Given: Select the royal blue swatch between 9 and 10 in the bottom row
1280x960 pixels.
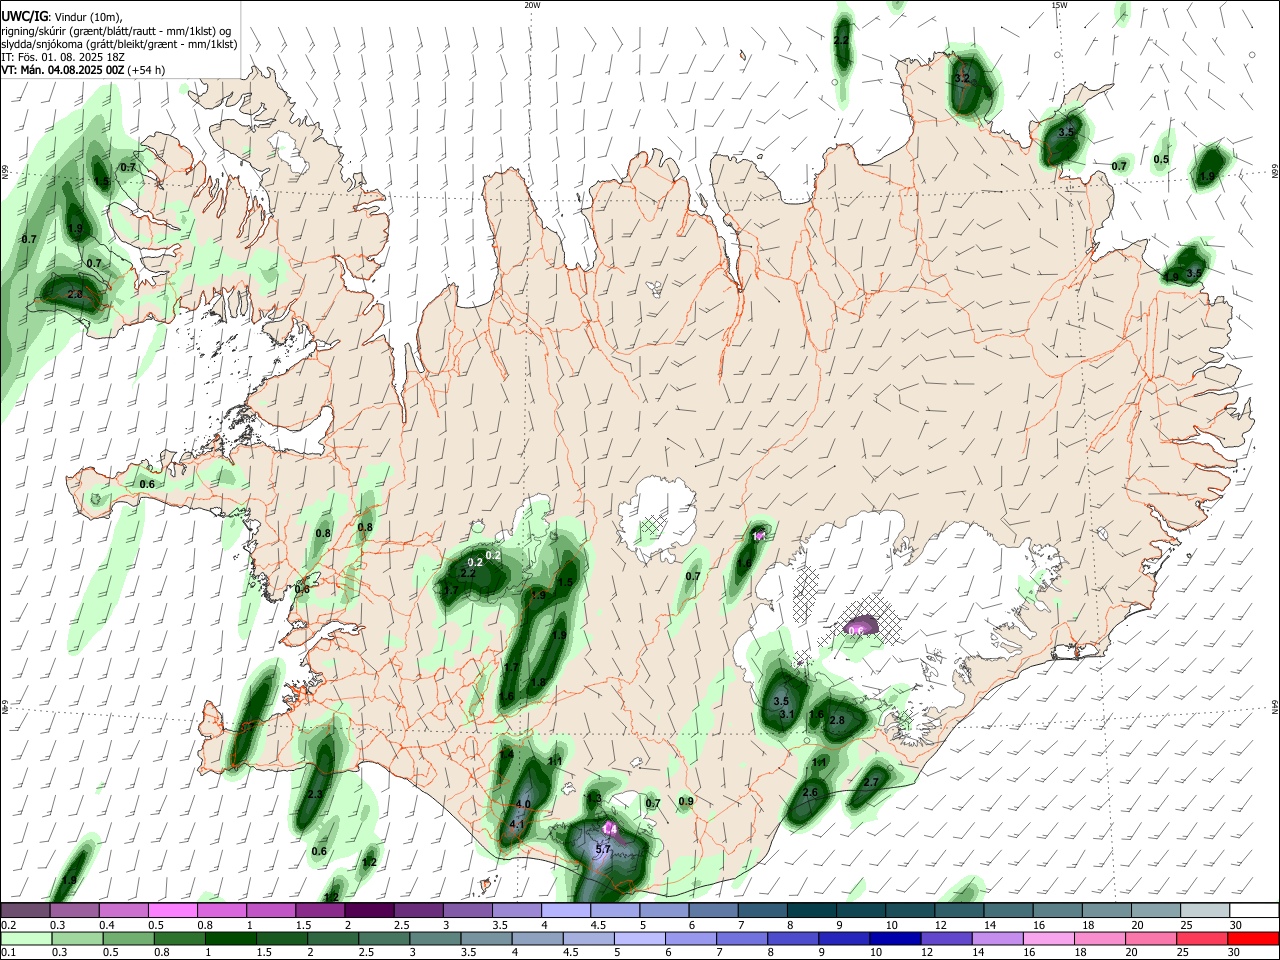Looking at the screenshot, I should 843,939.
